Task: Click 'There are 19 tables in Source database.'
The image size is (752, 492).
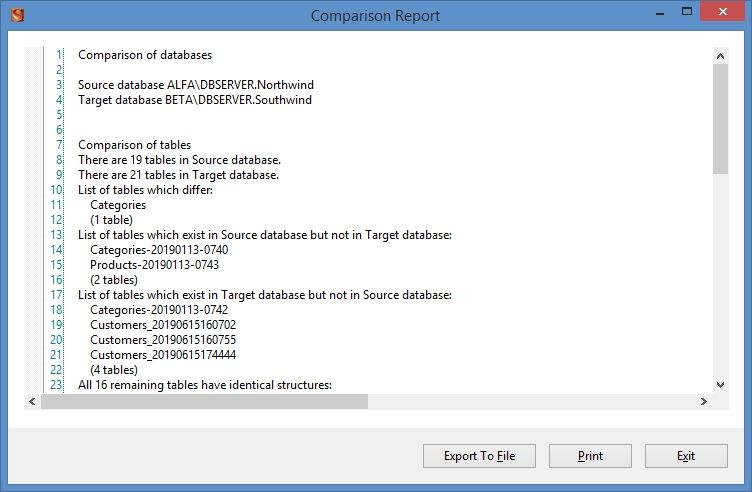Action: (x=179, y=160)
